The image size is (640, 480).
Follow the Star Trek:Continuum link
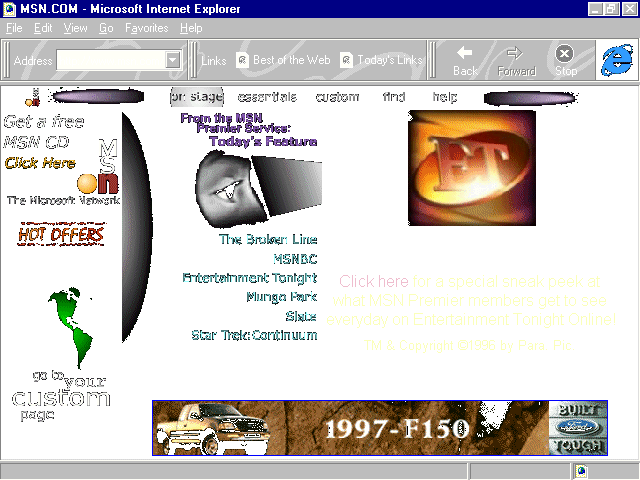(x=254, y=335)
